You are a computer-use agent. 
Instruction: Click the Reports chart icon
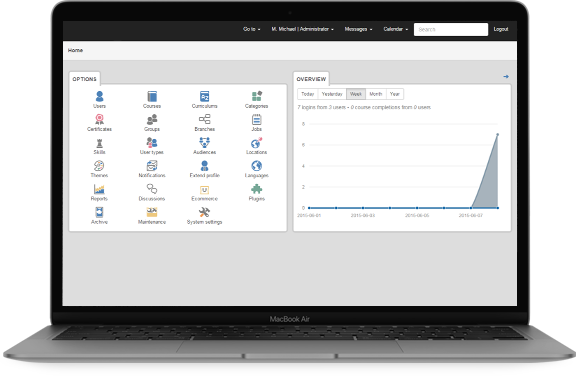pyautogui.click(x=99, y=189)
